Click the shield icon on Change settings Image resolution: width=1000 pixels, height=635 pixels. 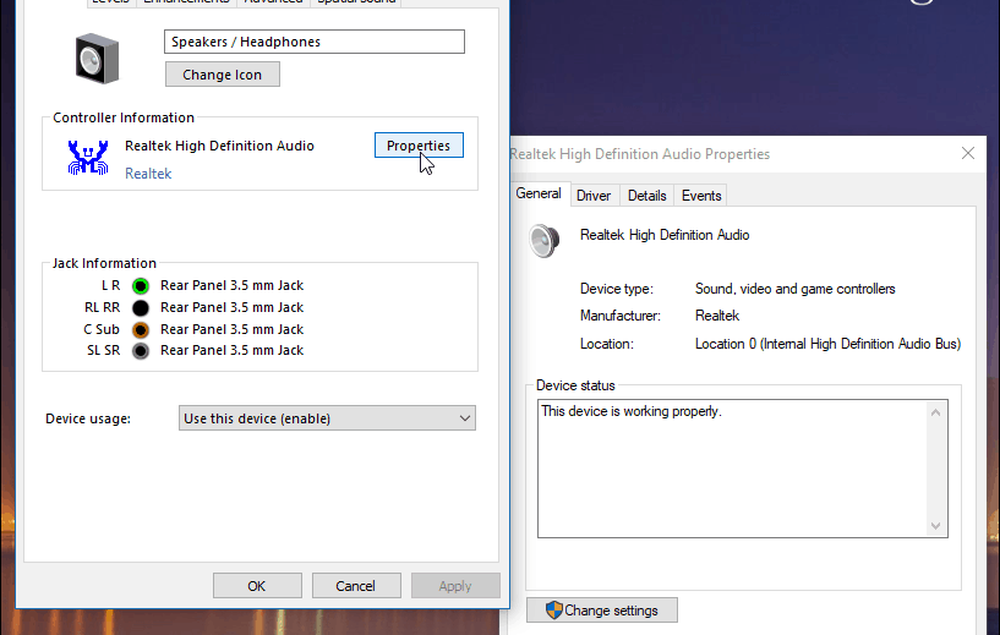click(x=555, y=610)
